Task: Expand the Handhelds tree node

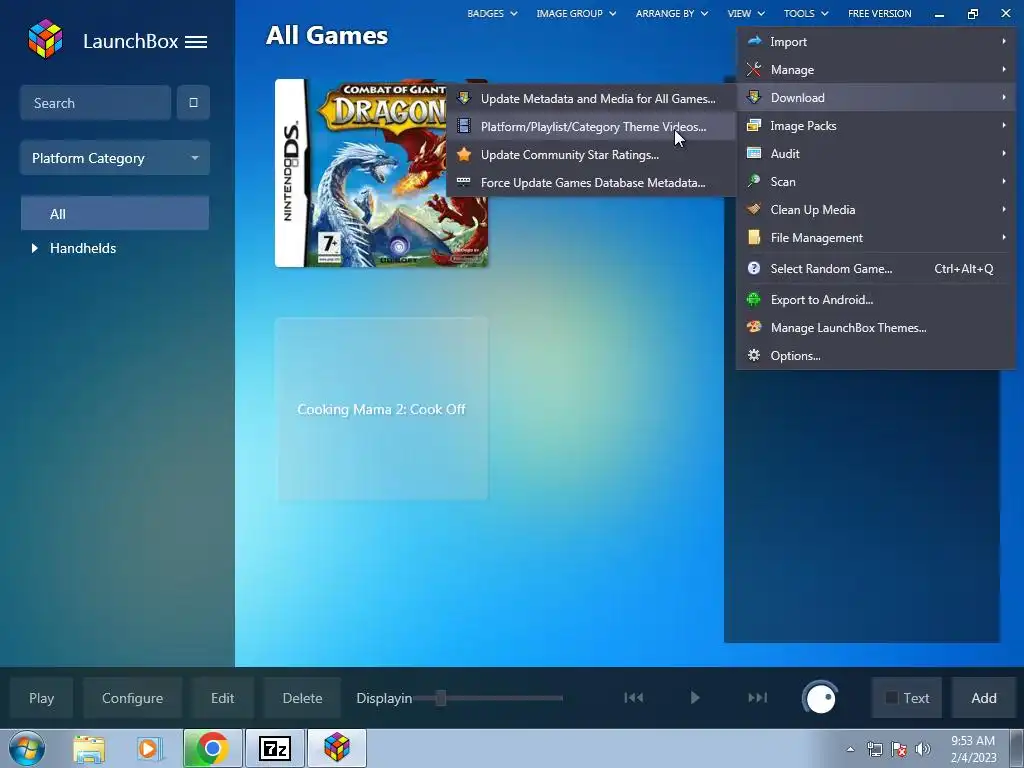Action: [35, 248]
